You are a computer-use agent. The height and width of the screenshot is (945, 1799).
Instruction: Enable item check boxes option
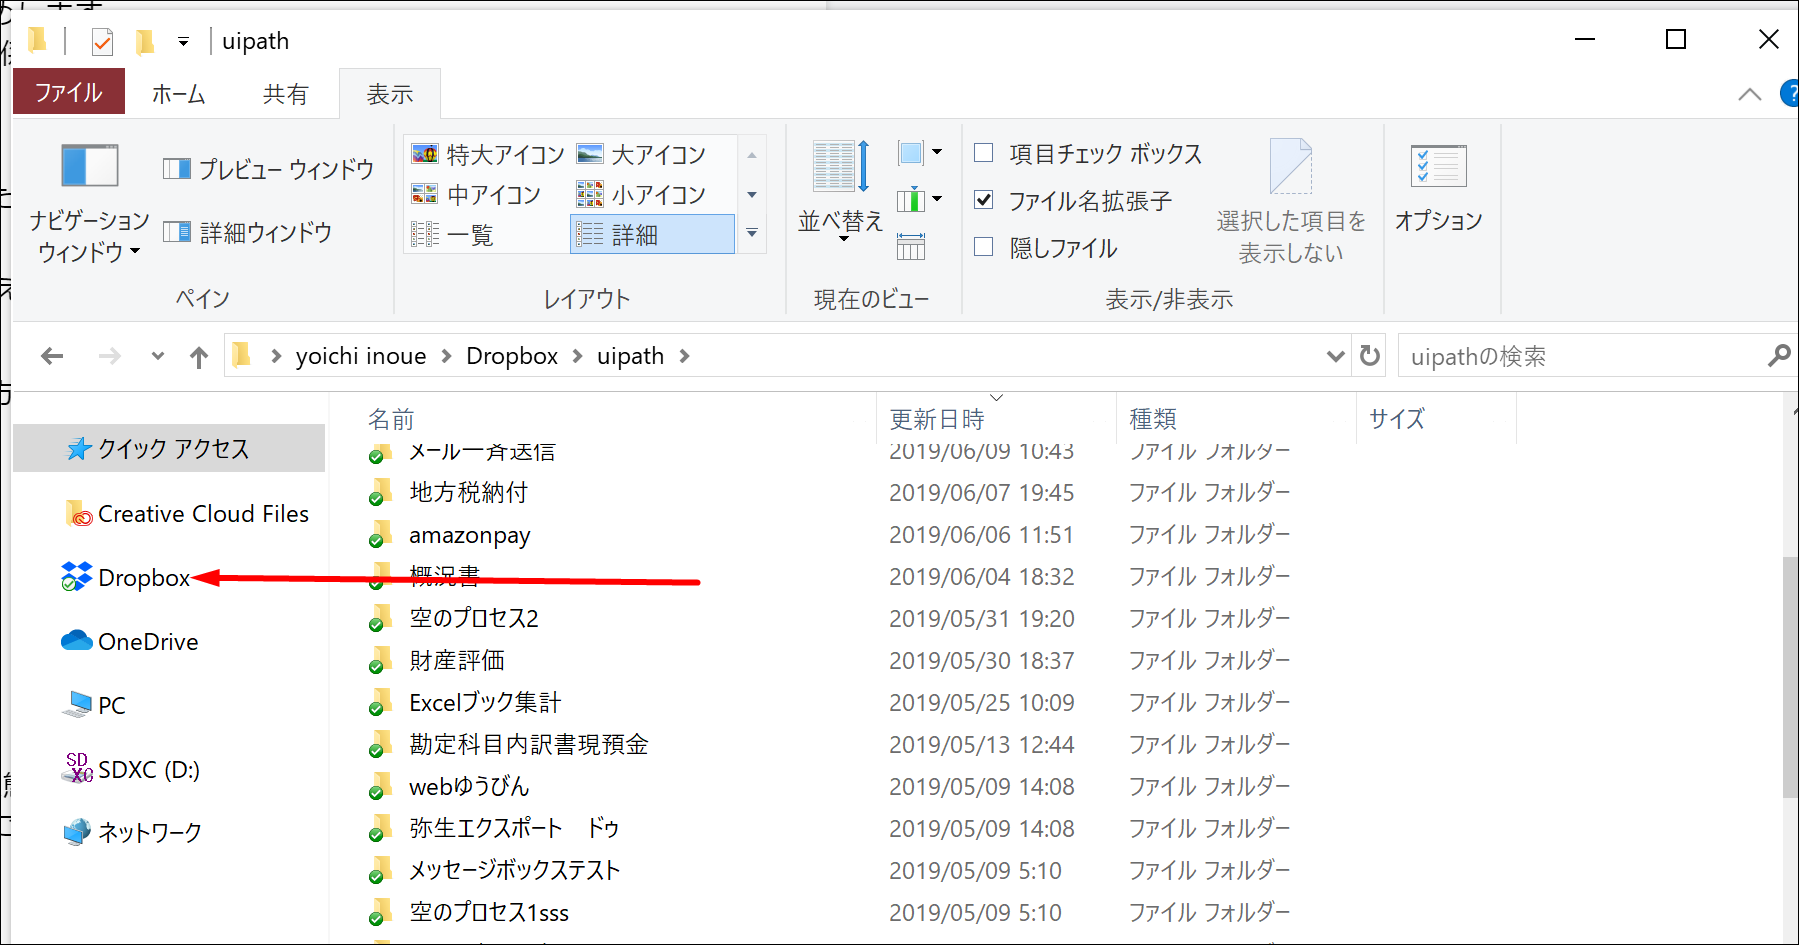pos(984,153)
